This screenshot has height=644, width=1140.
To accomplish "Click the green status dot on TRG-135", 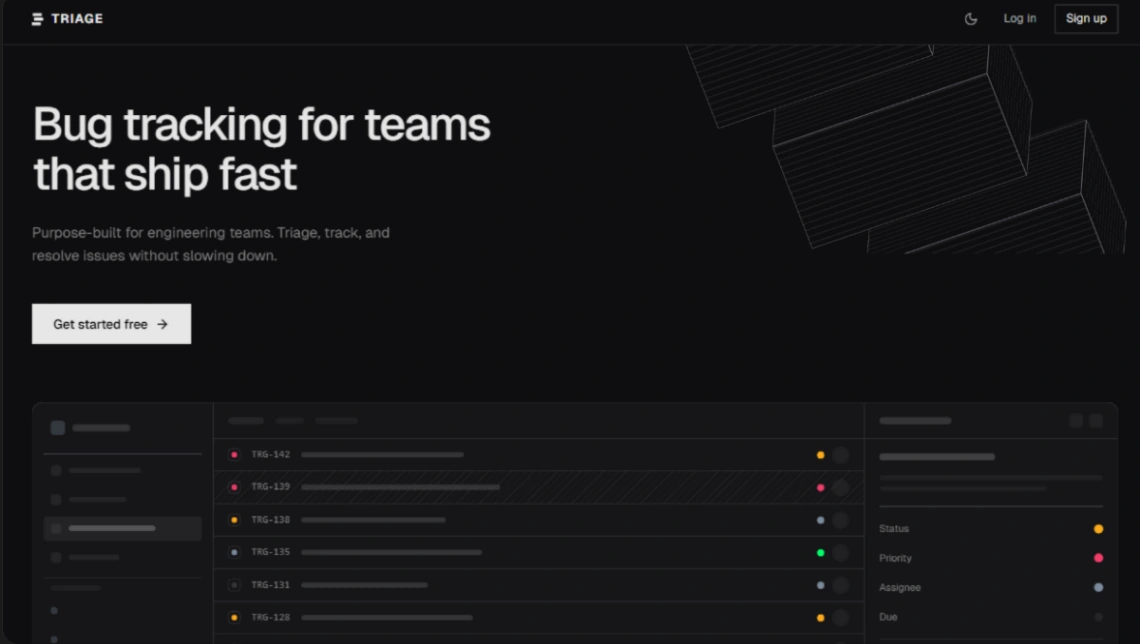I will [x=820, y=552].
